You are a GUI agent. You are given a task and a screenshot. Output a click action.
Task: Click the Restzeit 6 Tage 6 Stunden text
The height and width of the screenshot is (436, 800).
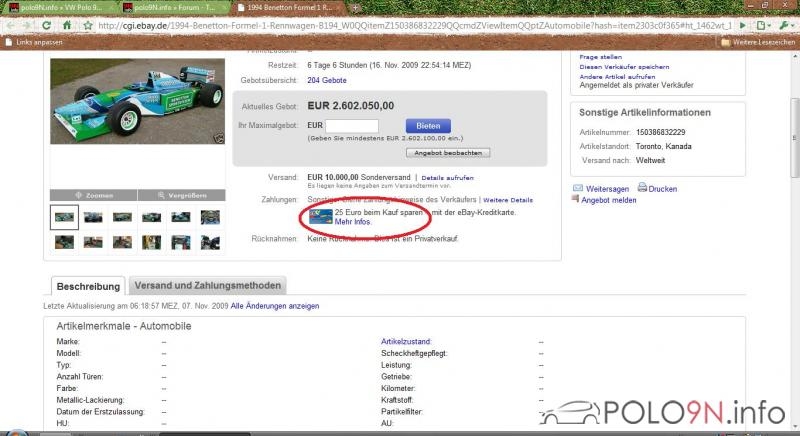(389, 65)
